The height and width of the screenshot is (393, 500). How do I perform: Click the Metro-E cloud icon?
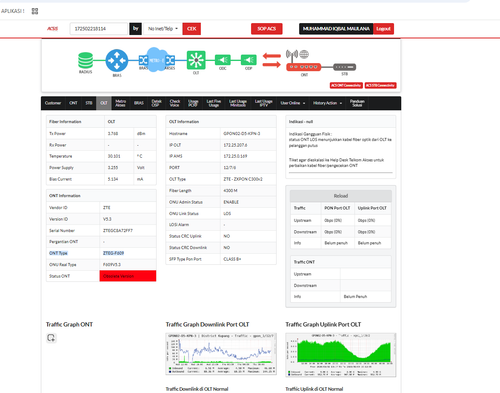[156, 60]
